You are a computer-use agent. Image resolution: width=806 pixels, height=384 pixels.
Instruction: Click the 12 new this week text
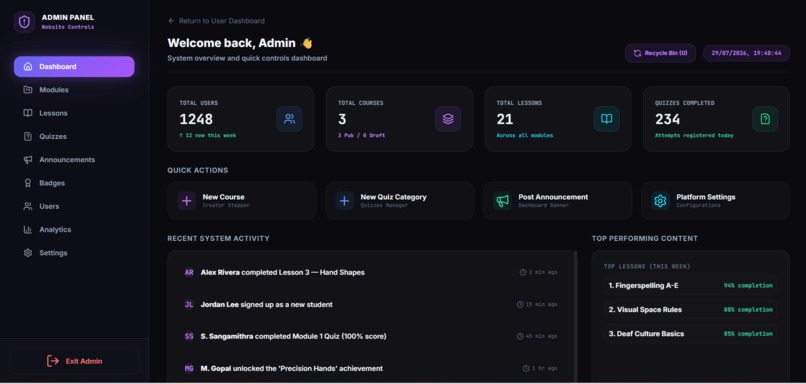coord(208,136)
